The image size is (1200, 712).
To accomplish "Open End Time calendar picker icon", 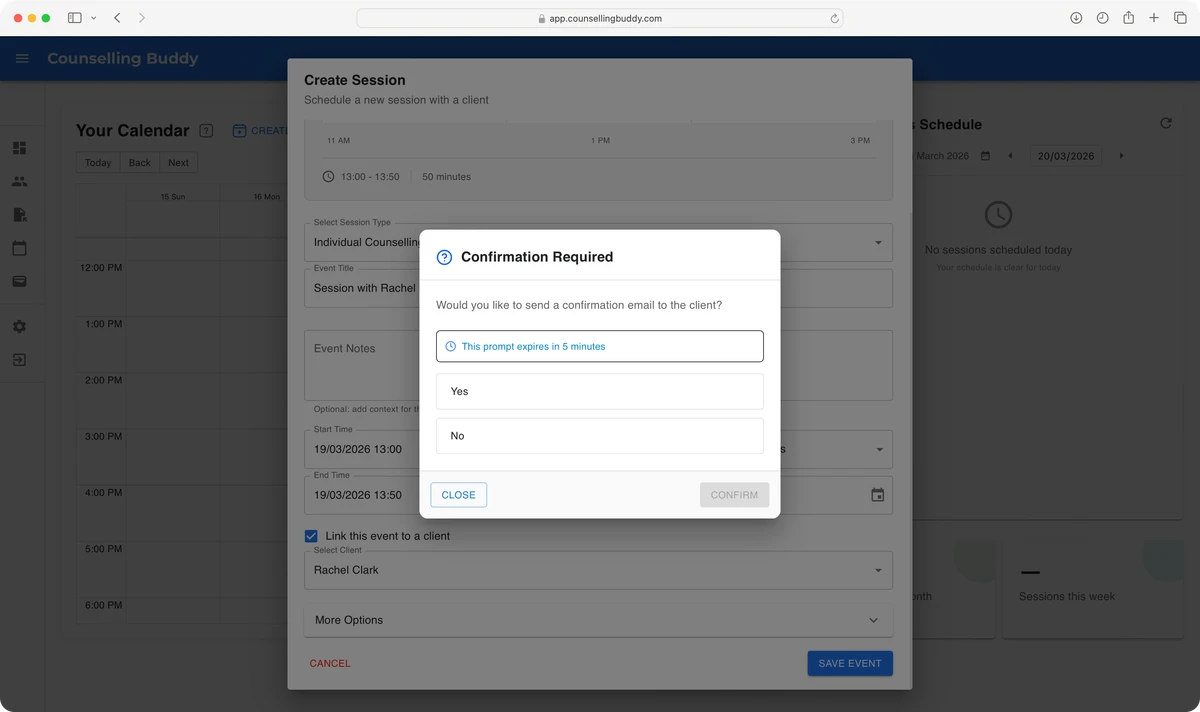I will pos(877,495).
